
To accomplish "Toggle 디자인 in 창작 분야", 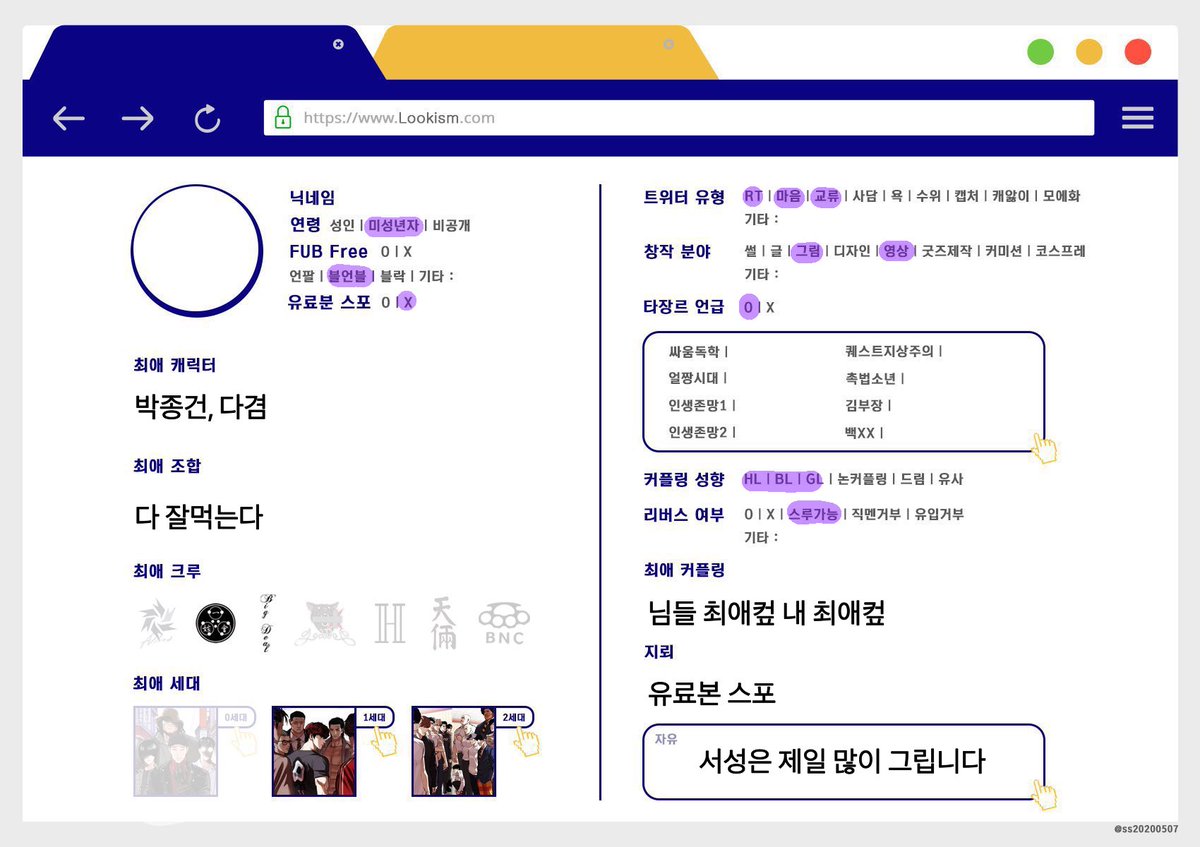I will (852, 251).
